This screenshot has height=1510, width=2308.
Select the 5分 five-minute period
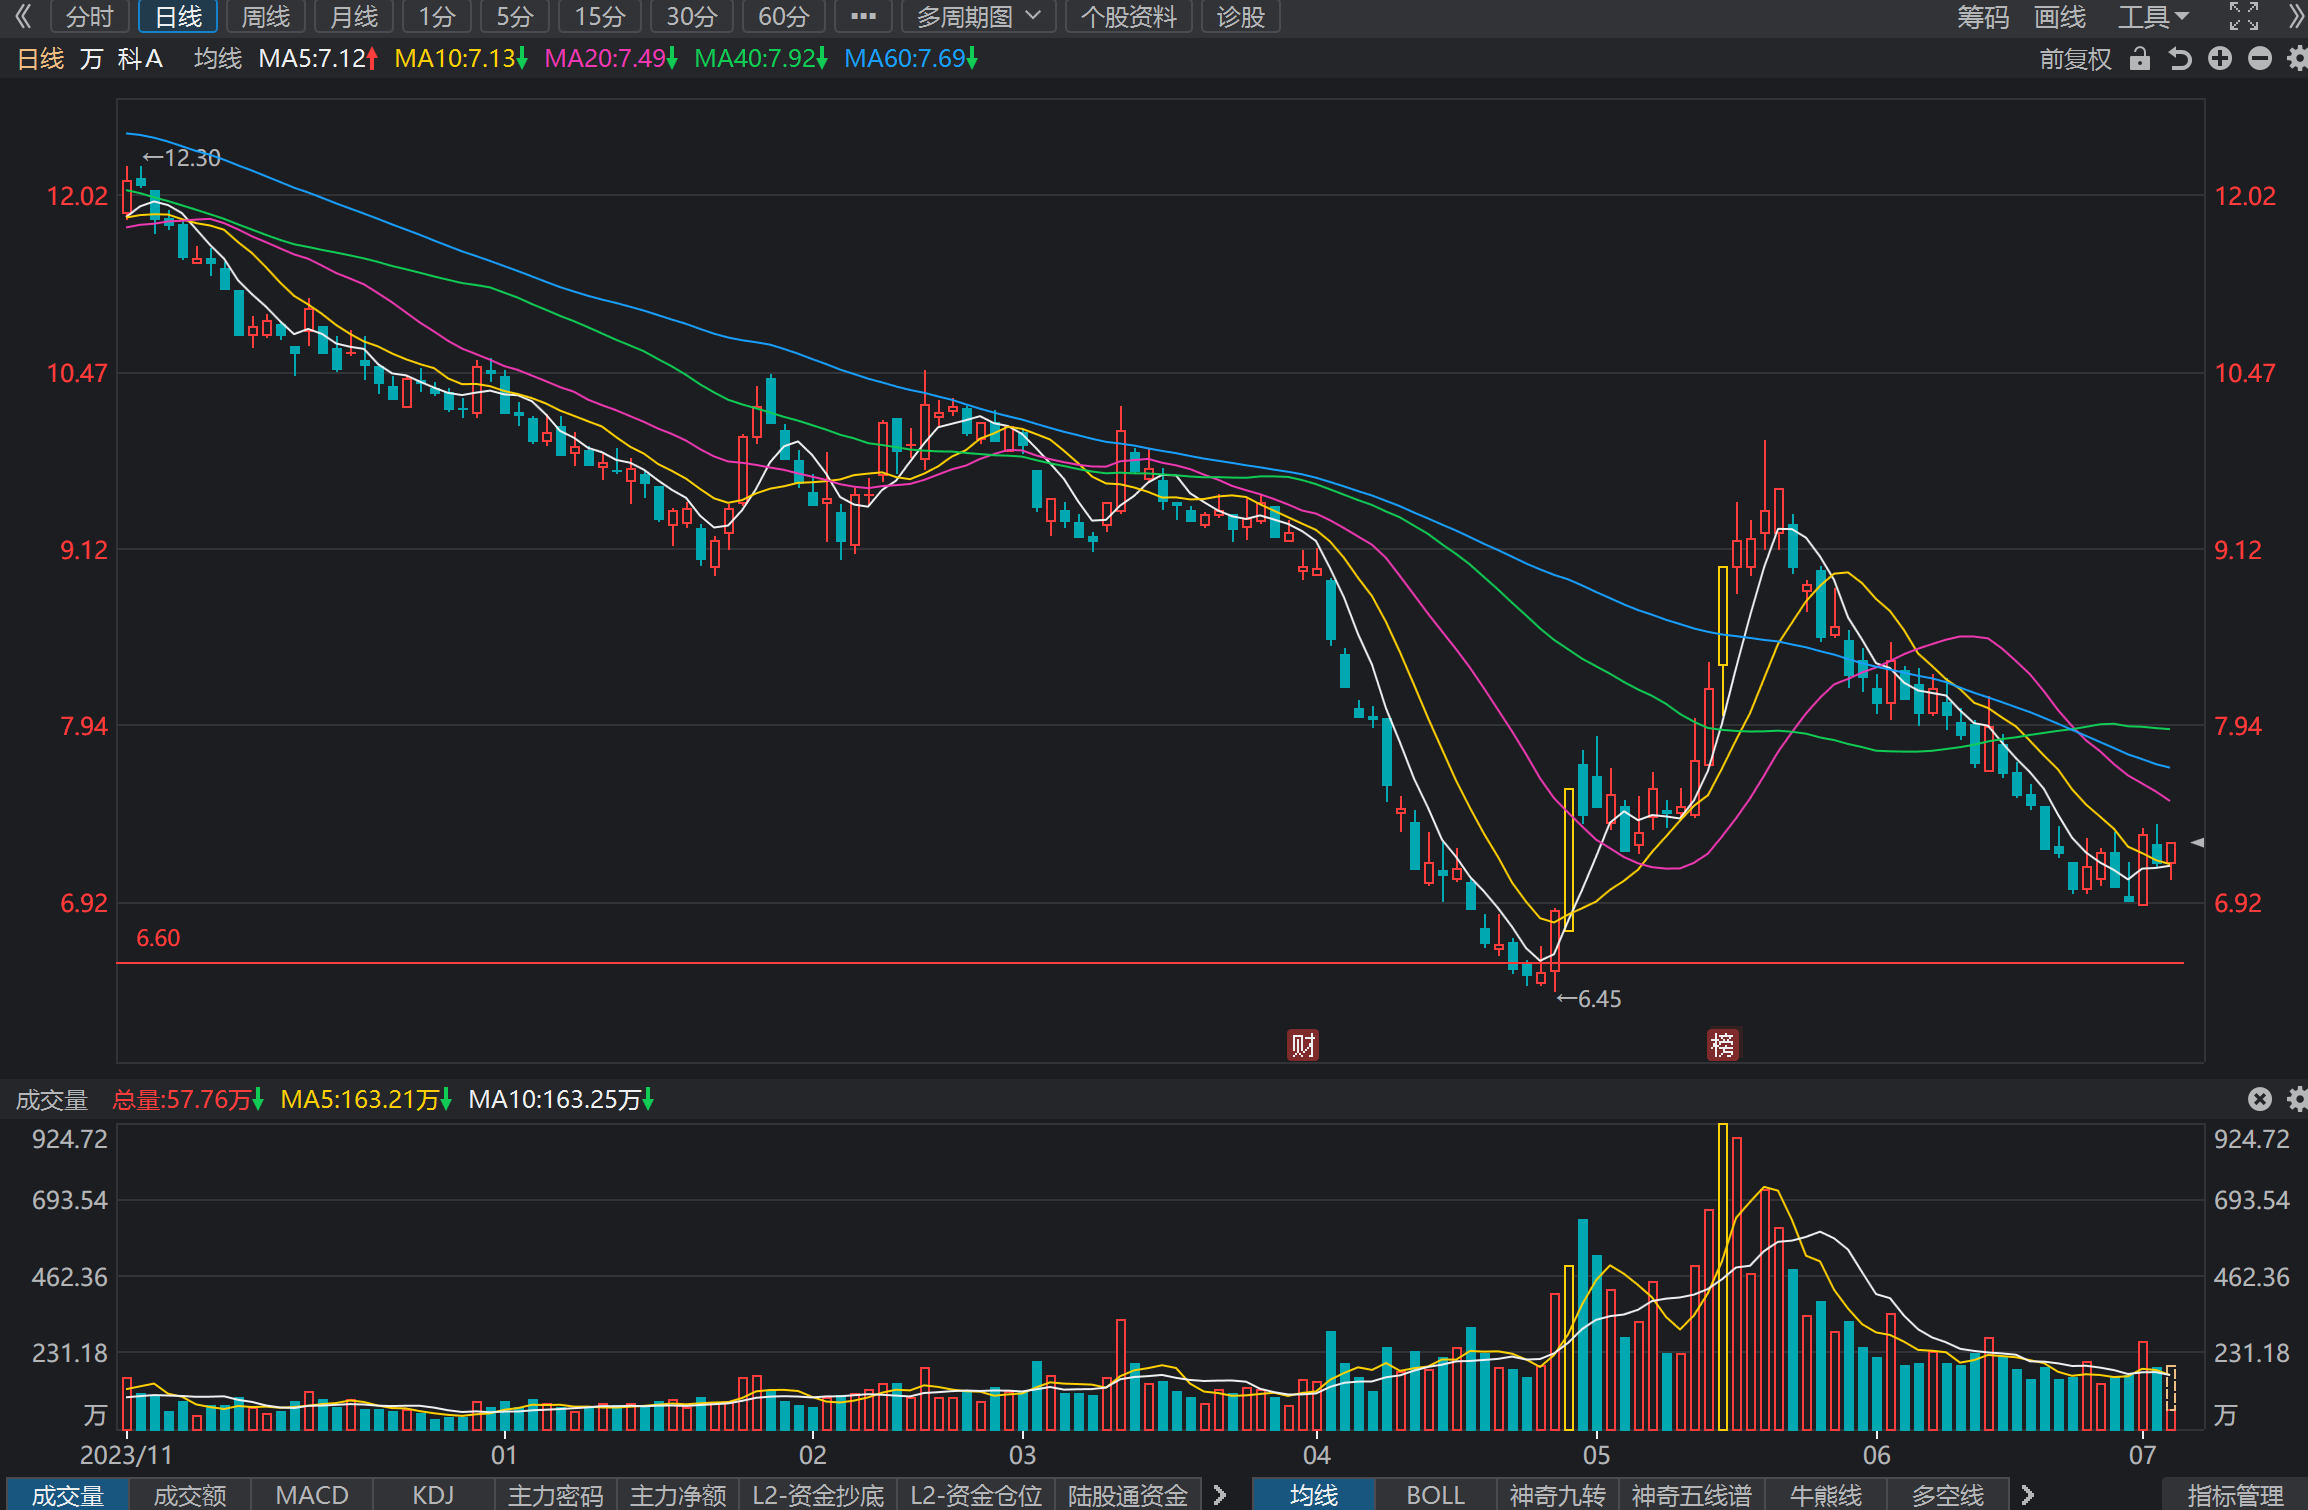(x=515, y=16)
